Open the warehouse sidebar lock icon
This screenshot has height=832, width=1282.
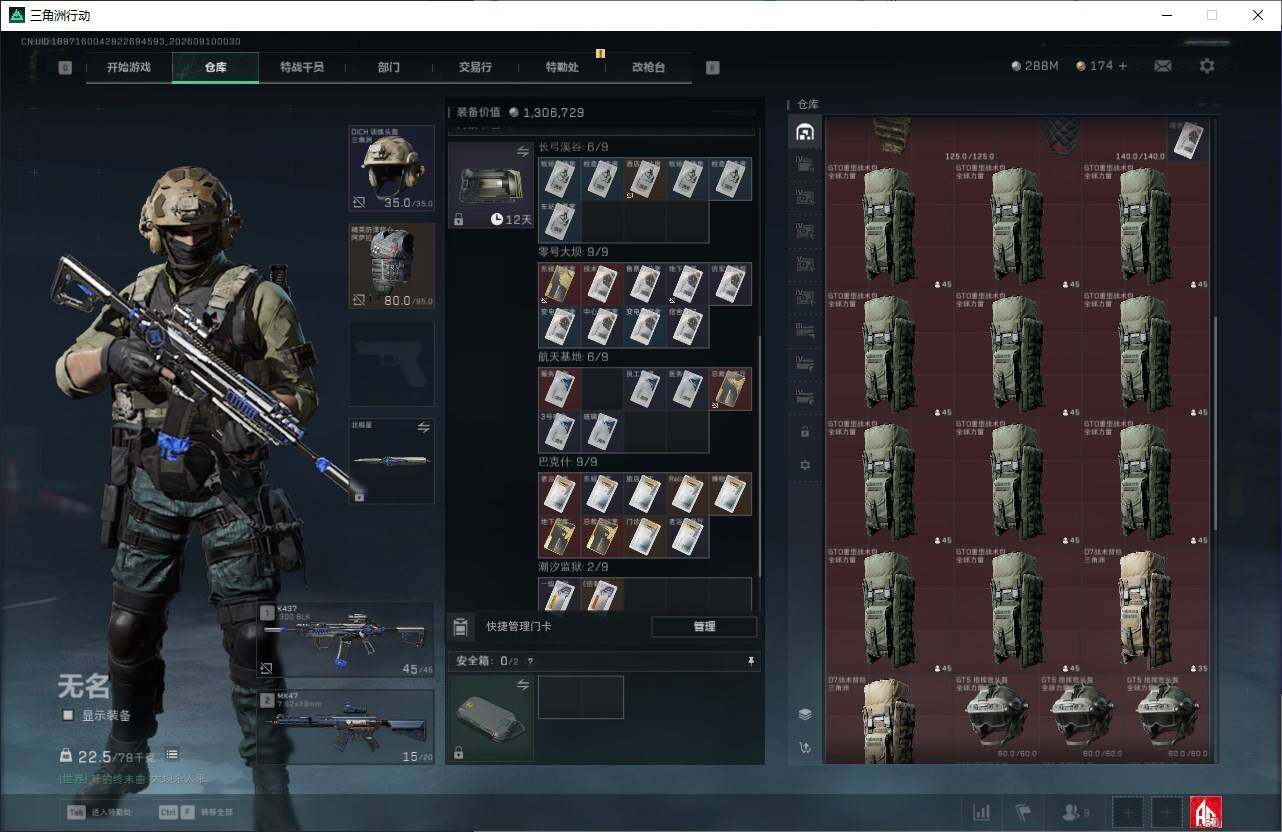coord(804,432)
